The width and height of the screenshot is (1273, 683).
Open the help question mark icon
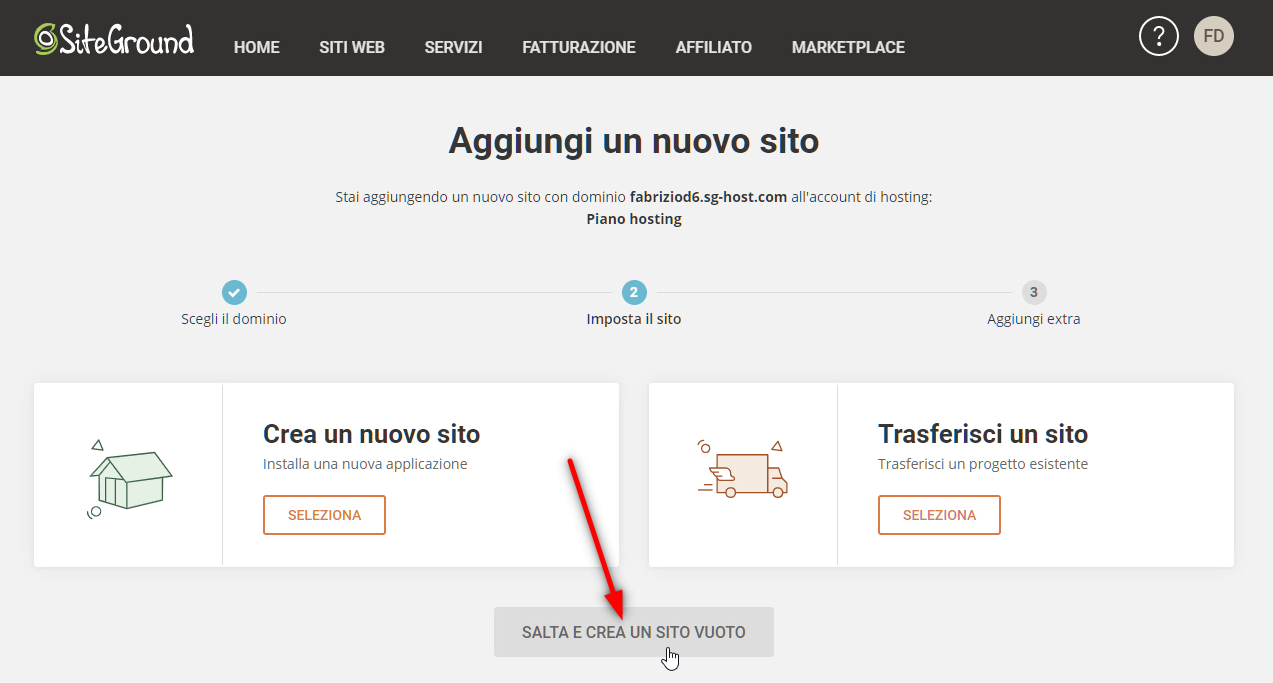[x=1159, y=37]
